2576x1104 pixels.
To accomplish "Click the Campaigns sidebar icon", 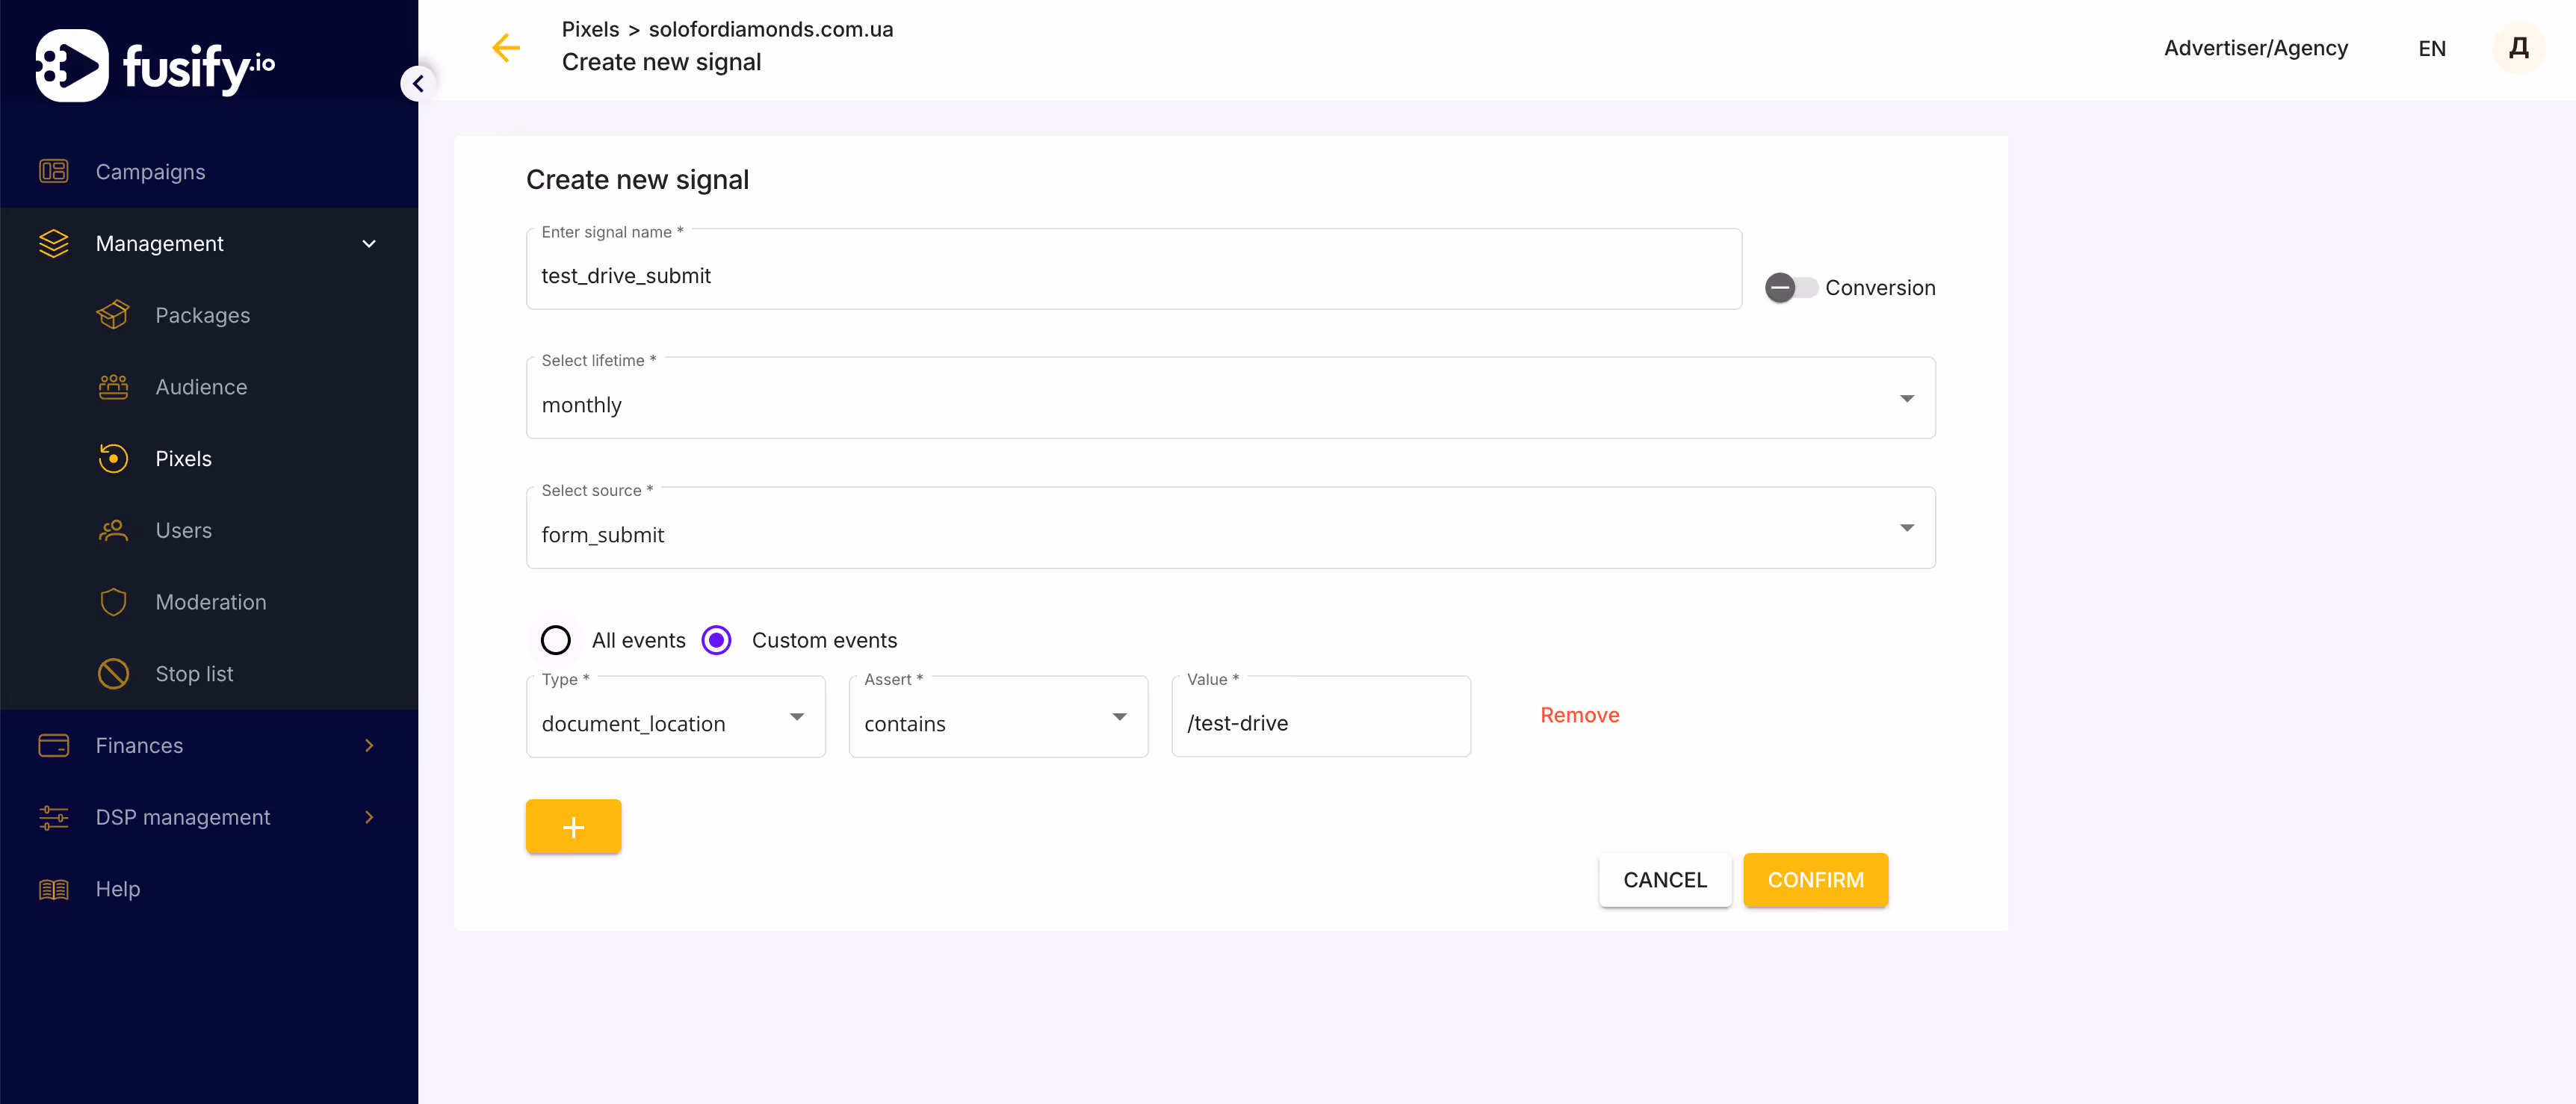I will [53, 171].
